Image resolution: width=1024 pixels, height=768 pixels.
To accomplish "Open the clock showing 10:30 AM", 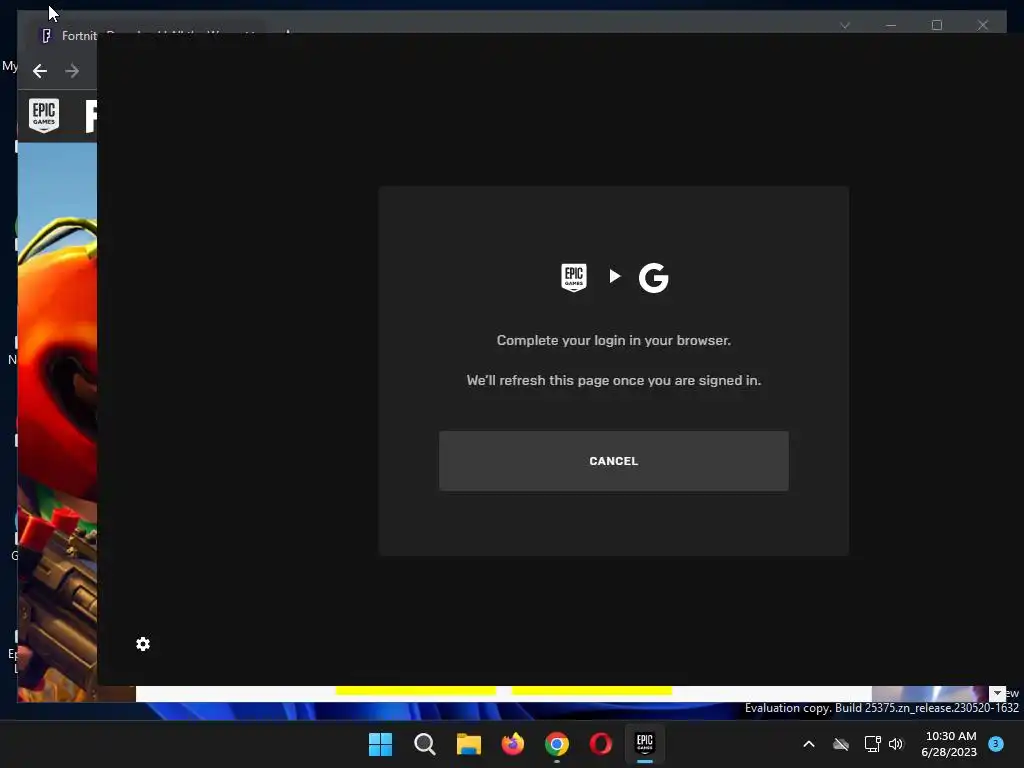I will 950,744.
